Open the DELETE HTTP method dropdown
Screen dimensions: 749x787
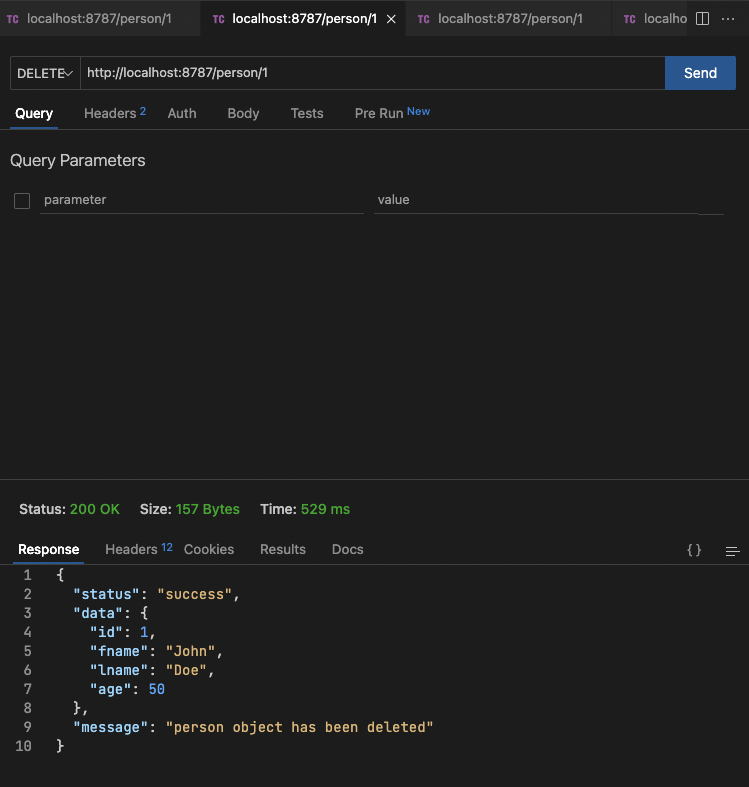tap(45, 73)
